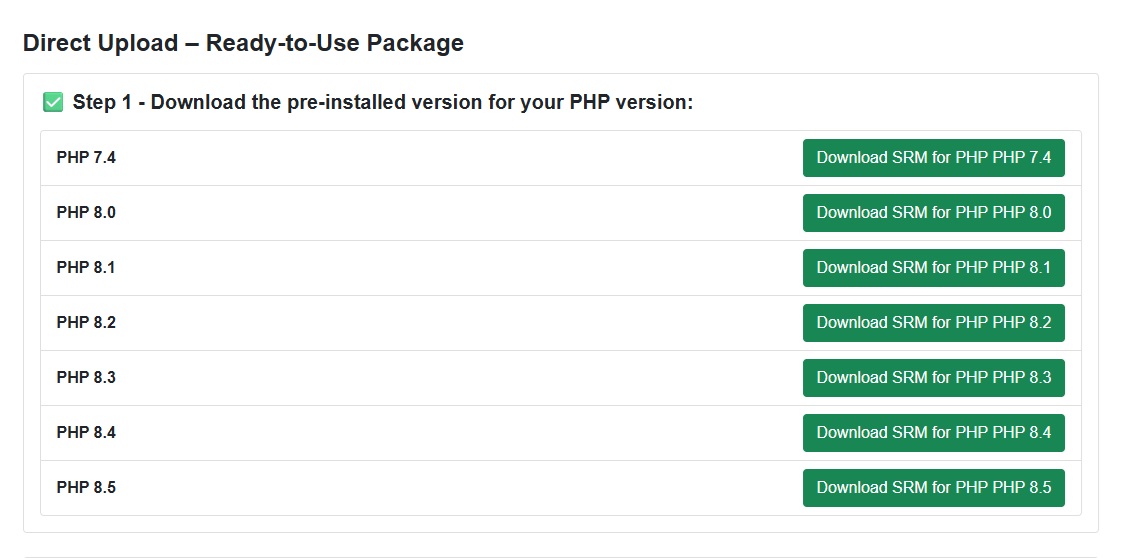The height and width of the screenshot is (558, 1142).
Task: Click the Direct Upload section heading
Action: 243,43
